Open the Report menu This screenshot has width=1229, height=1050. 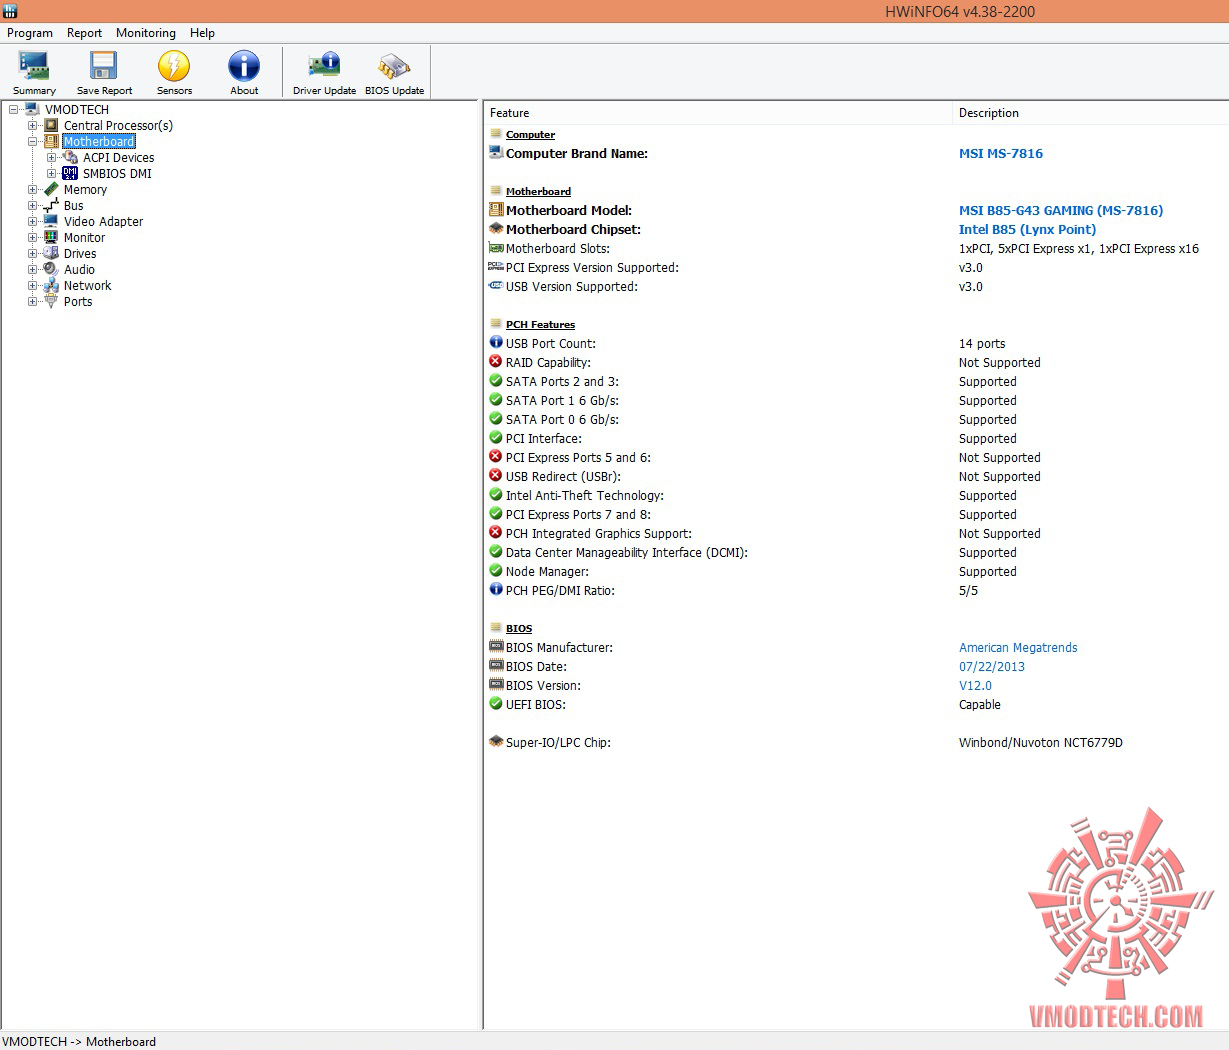[84, 33]
